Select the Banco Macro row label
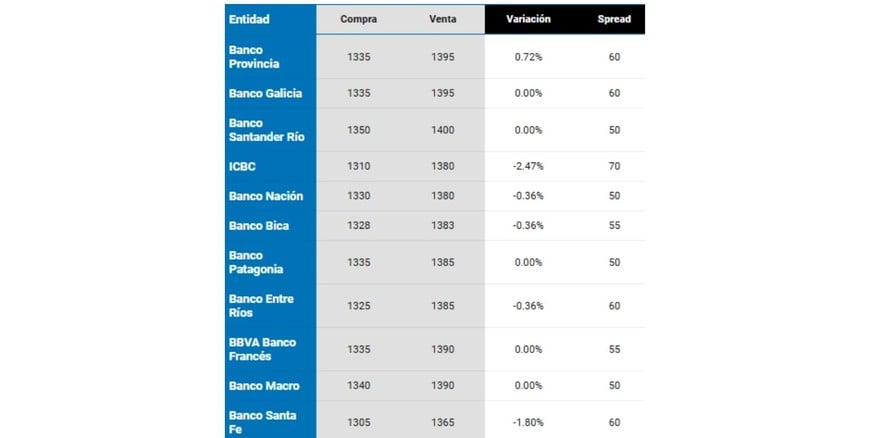Viewport: 870px width, 438px height. point(264,386)
